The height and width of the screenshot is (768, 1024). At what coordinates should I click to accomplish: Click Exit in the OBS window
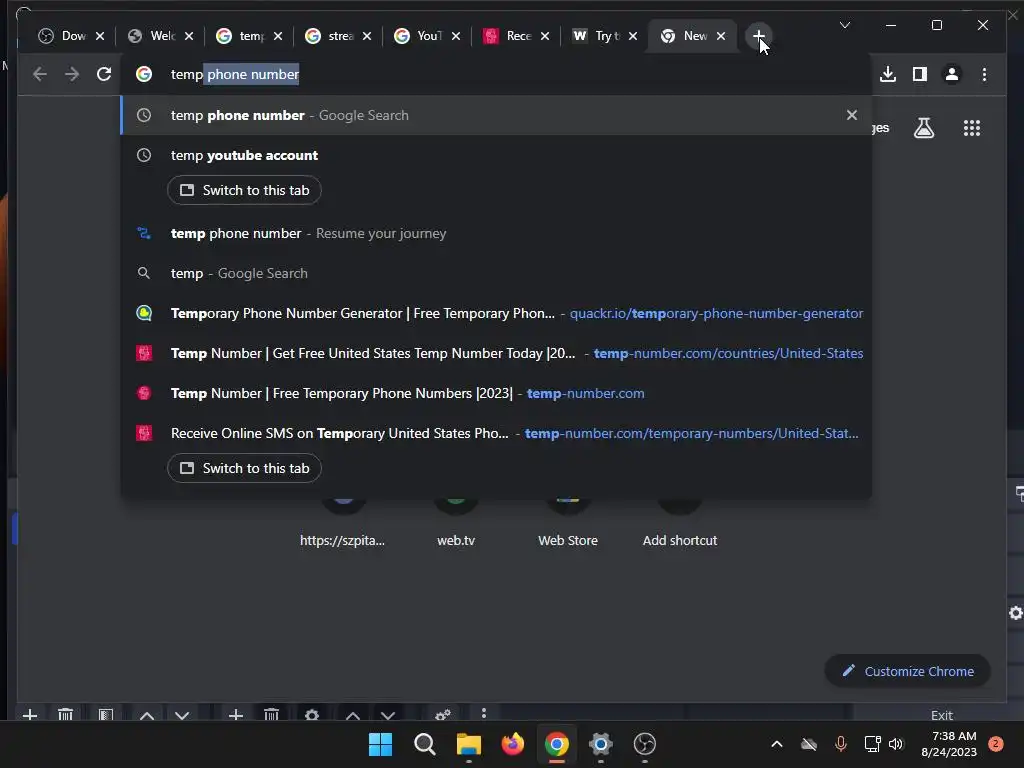941,715
